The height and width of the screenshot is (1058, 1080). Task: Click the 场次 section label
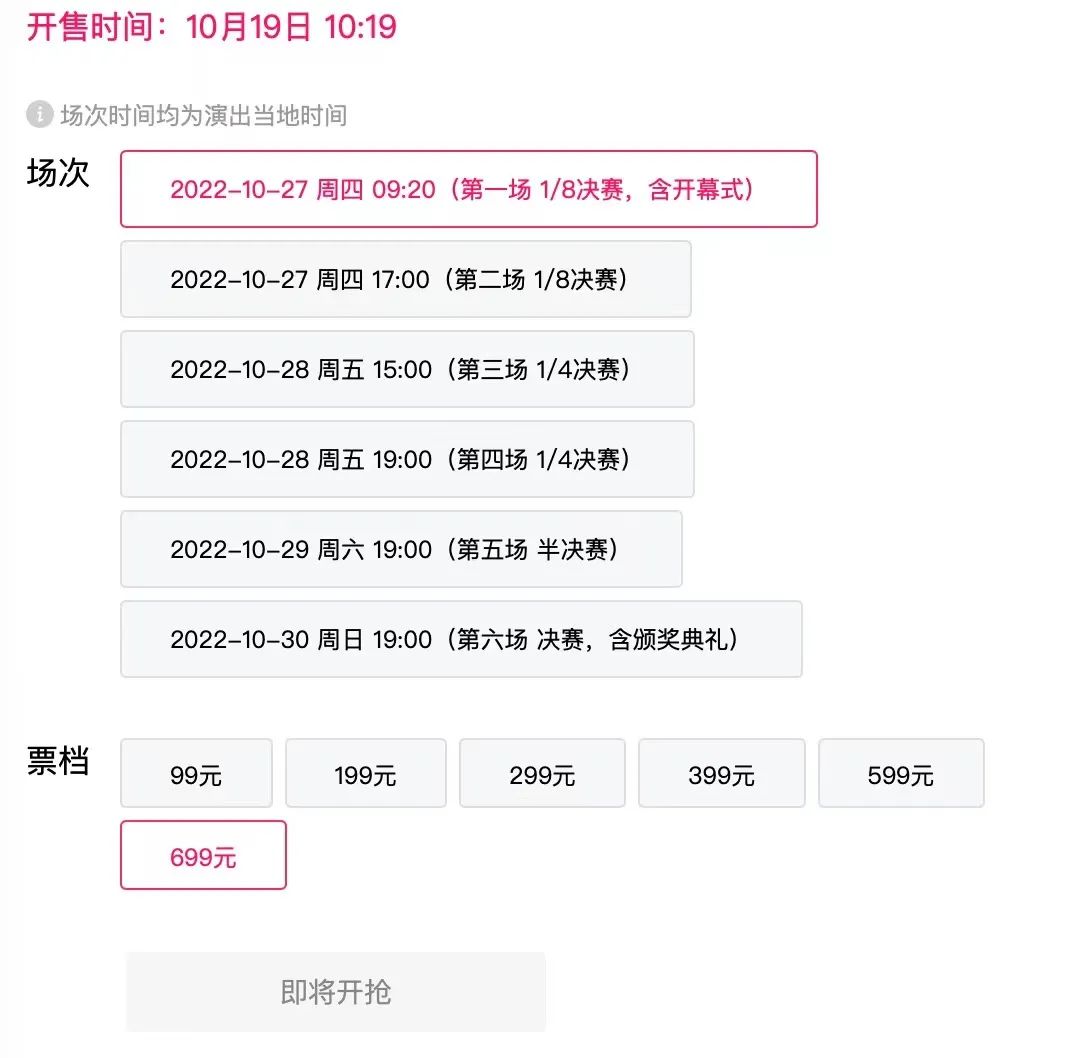(x=58, y=172)
